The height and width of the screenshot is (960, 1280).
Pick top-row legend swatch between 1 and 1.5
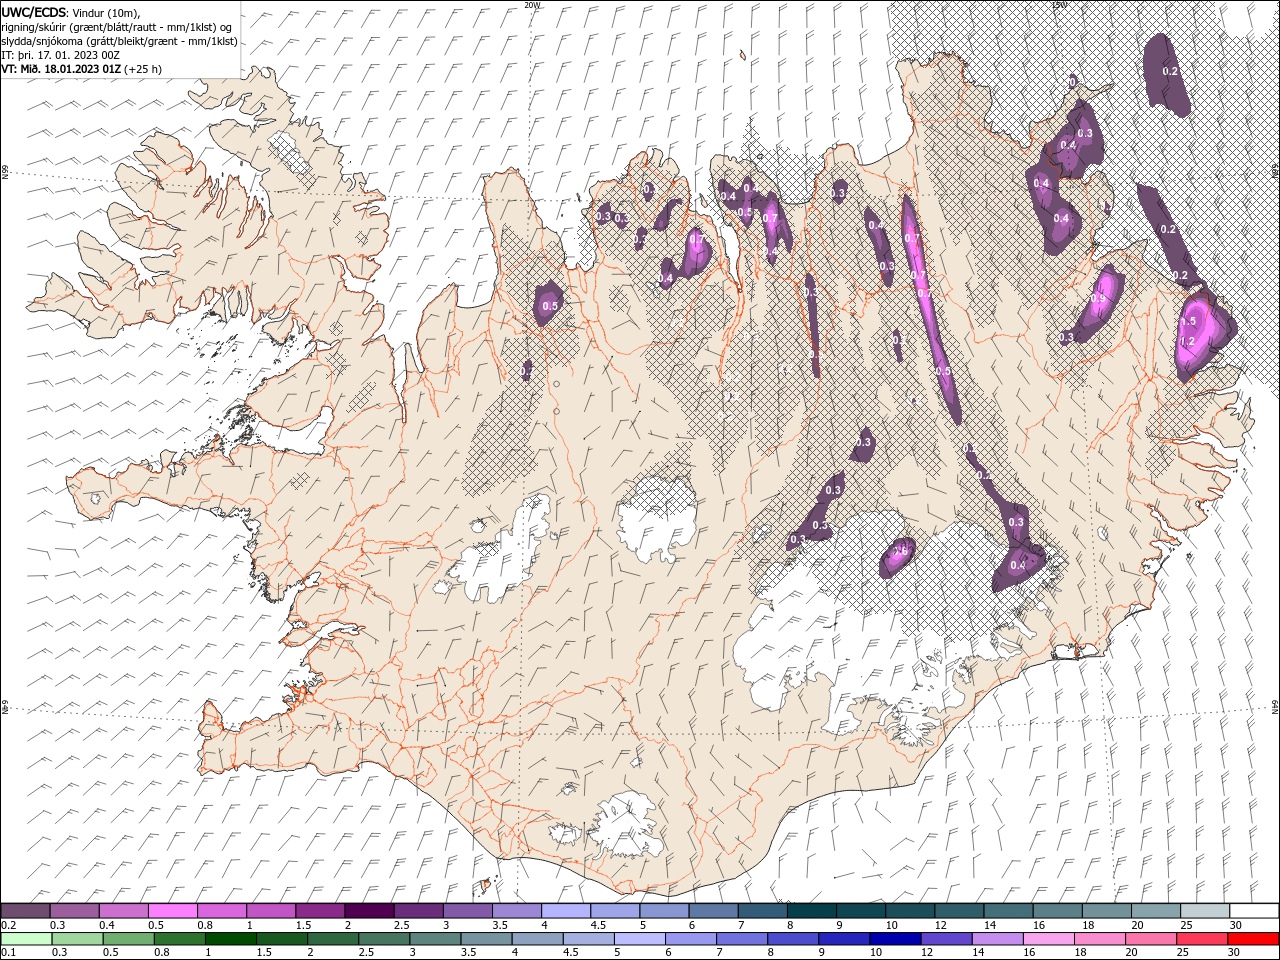270,911
